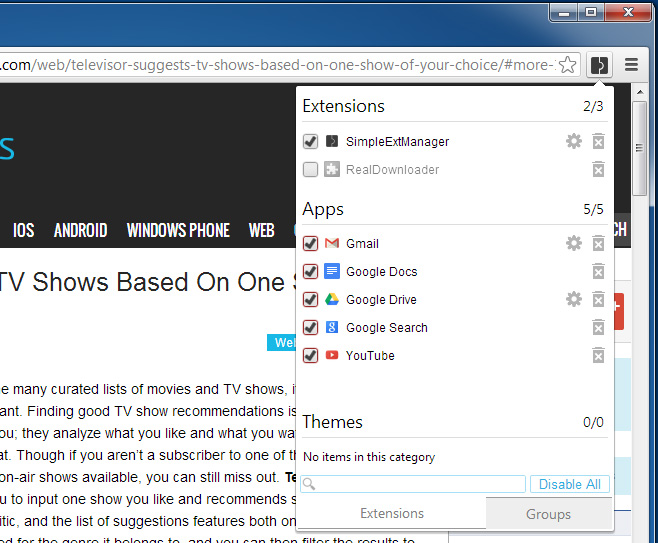Click the Google Docs name label

coord(381,272)
